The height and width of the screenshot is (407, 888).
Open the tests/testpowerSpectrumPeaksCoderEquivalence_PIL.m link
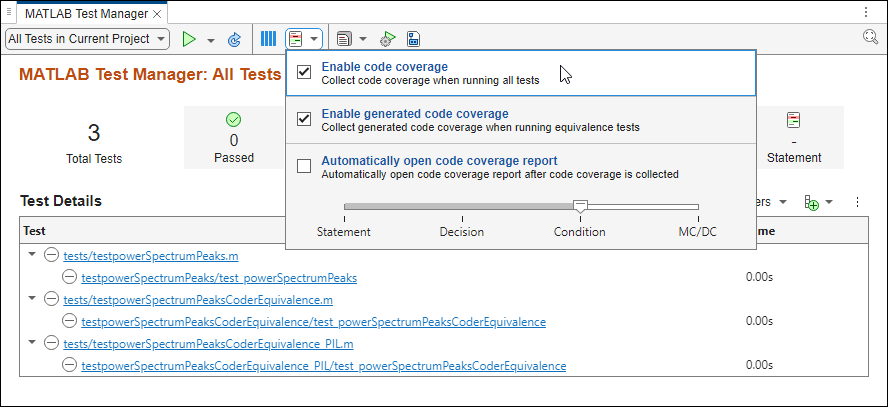coord(208,344)
